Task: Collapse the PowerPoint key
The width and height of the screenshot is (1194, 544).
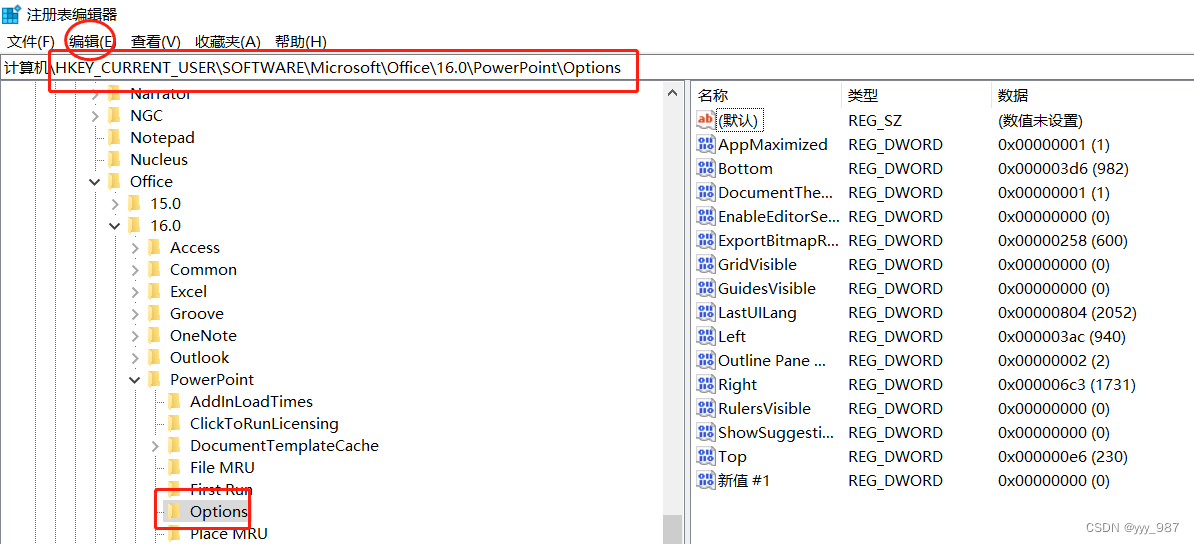Action: [x=135, y=379]
